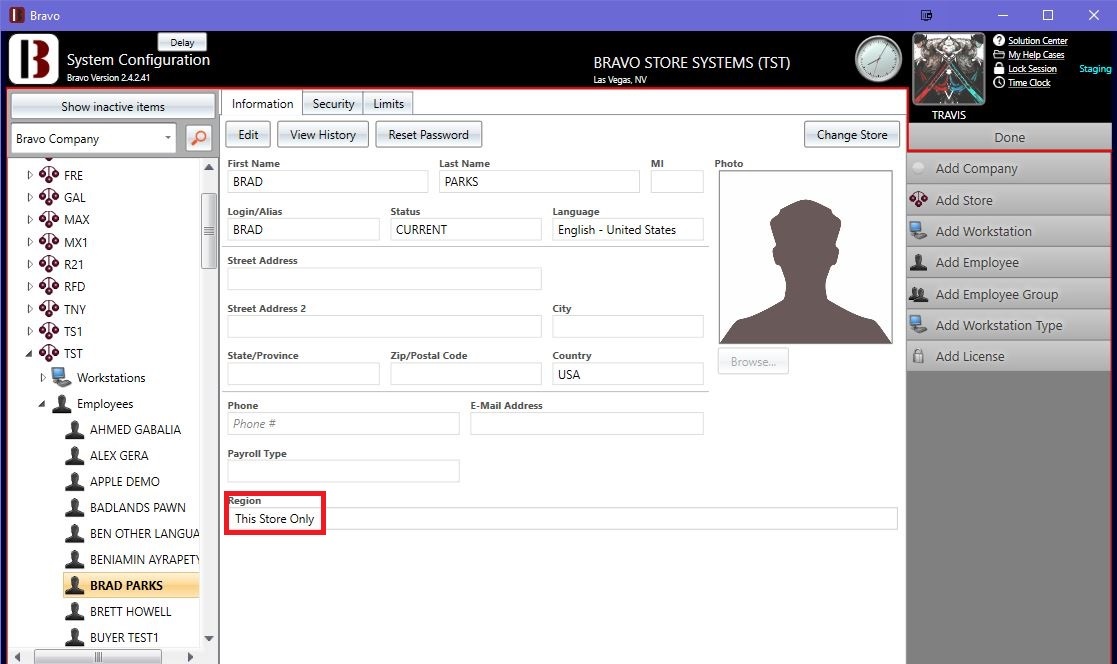Click Add Company button
This screenshot has height=664, width=1117.
pos(1009,168)
